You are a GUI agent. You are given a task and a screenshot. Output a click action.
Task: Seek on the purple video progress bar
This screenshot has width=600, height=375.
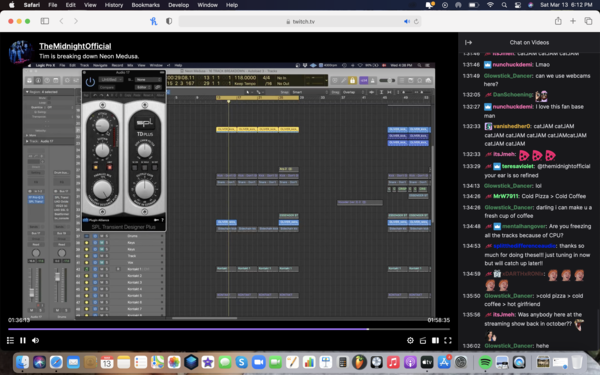point(229,329)
